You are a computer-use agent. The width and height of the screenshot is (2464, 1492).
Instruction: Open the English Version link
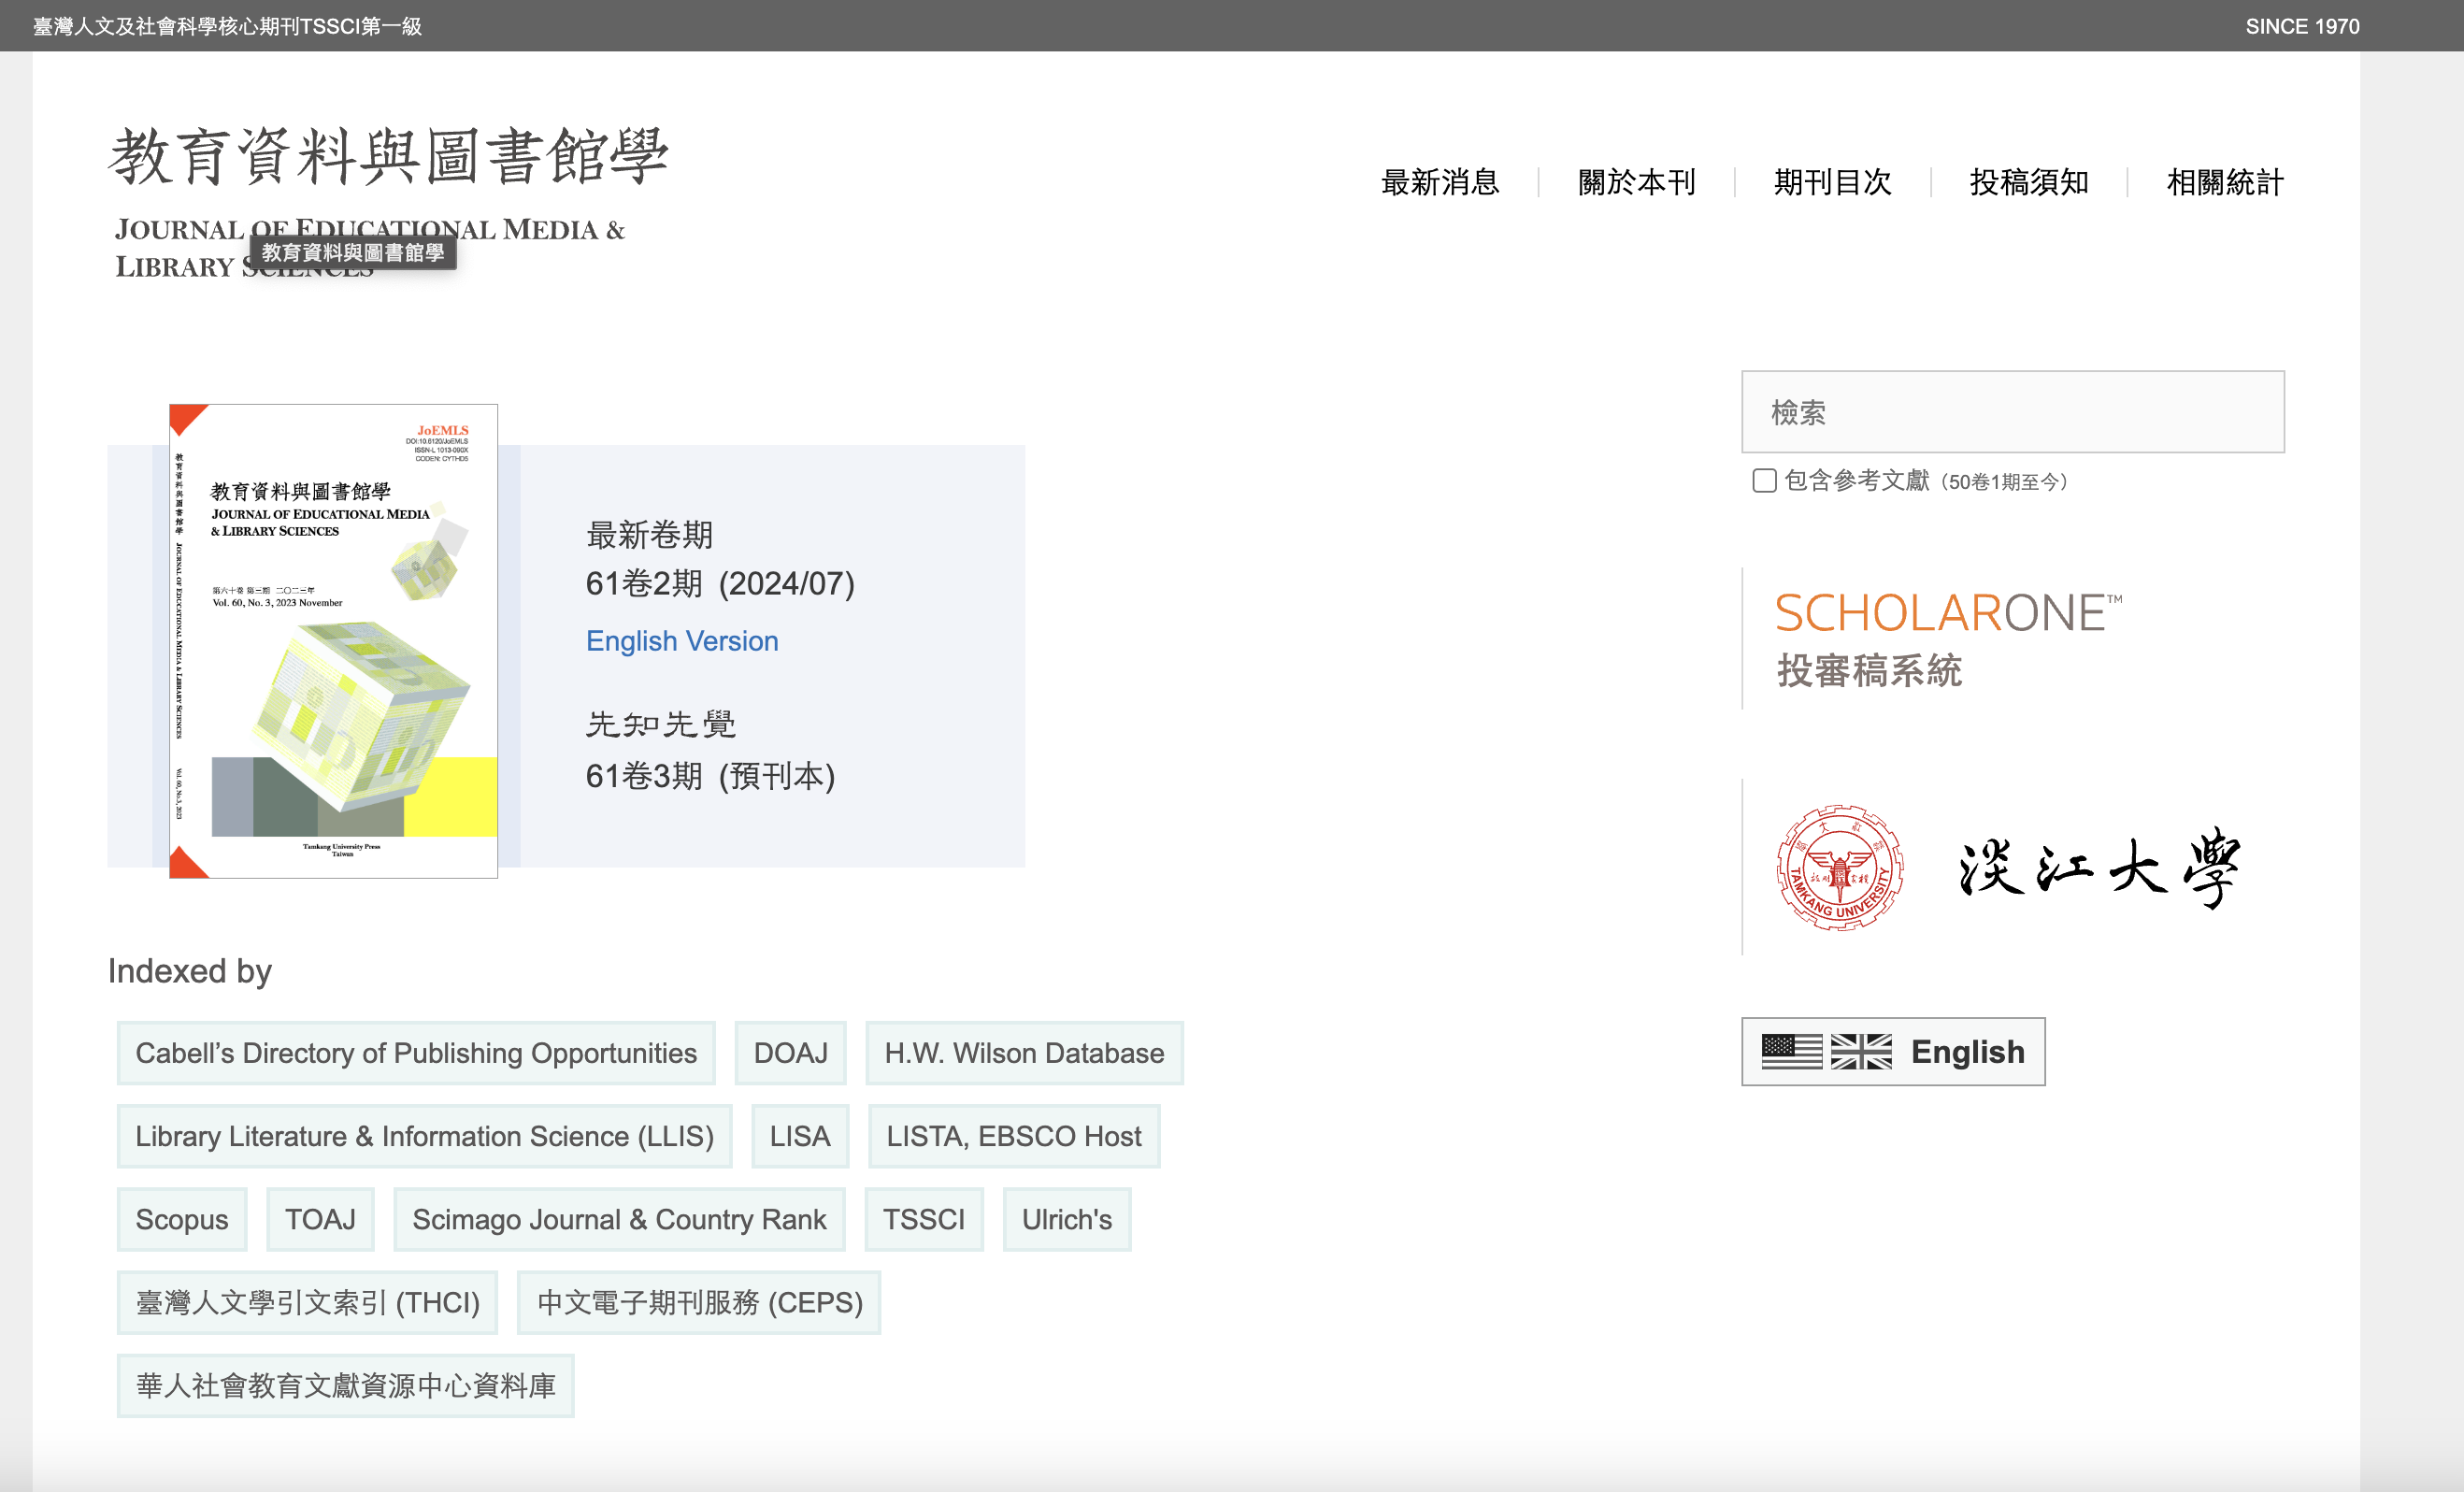tap(682, 641)
